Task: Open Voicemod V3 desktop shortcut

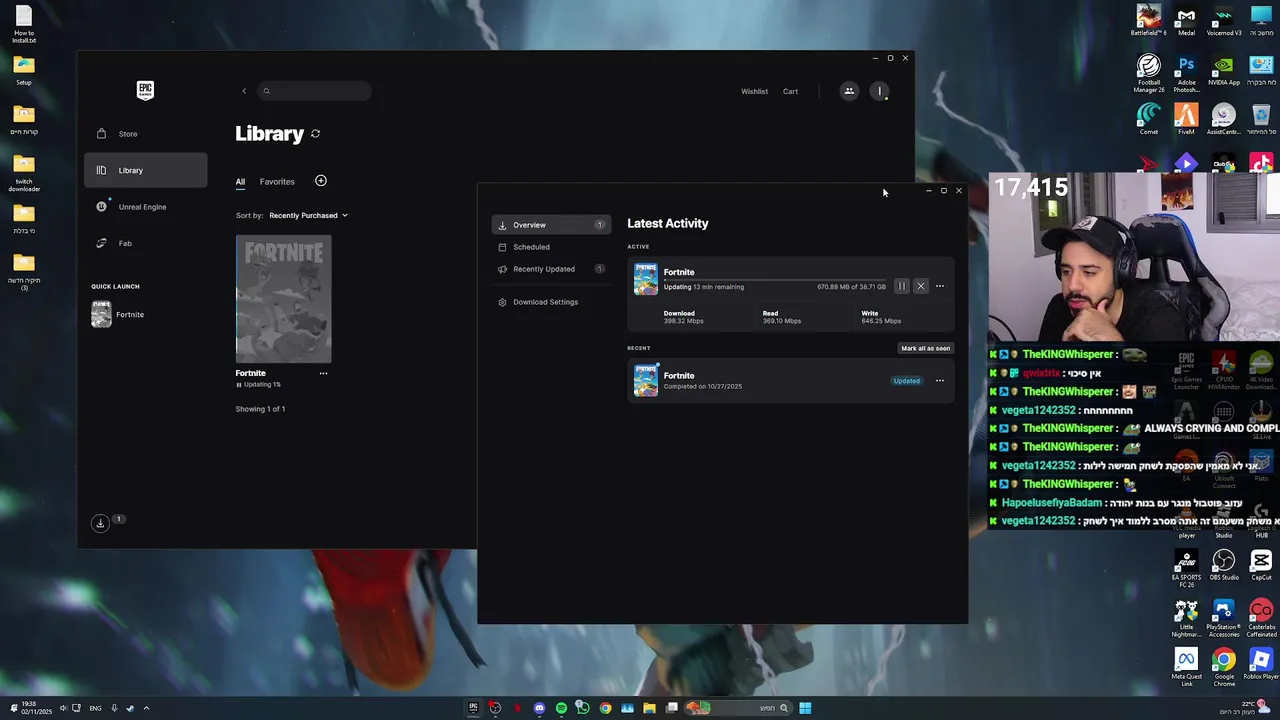Action: (x=1224, y=20)
